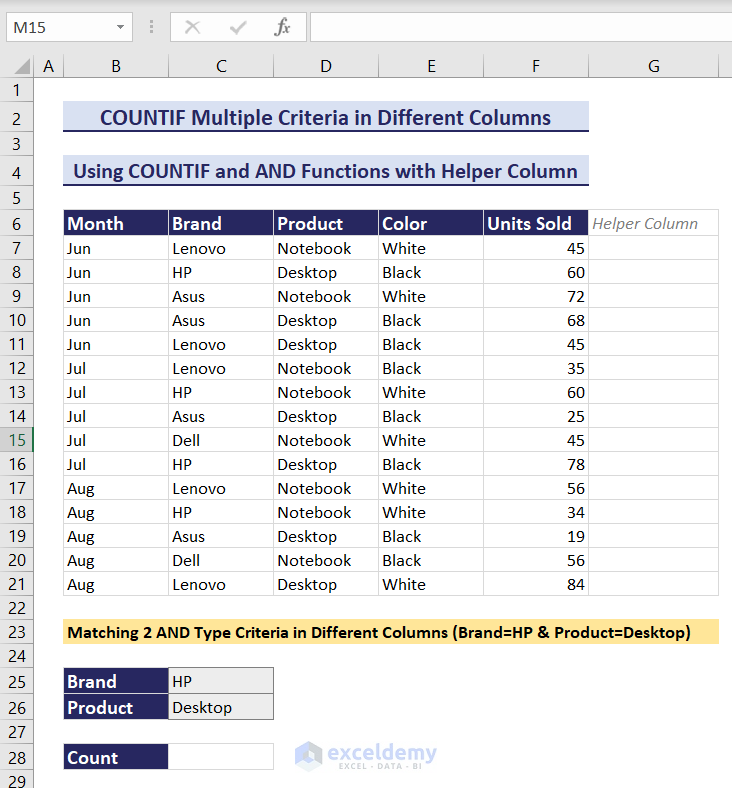Click the Units Sold value 78

tap(536, 464)
